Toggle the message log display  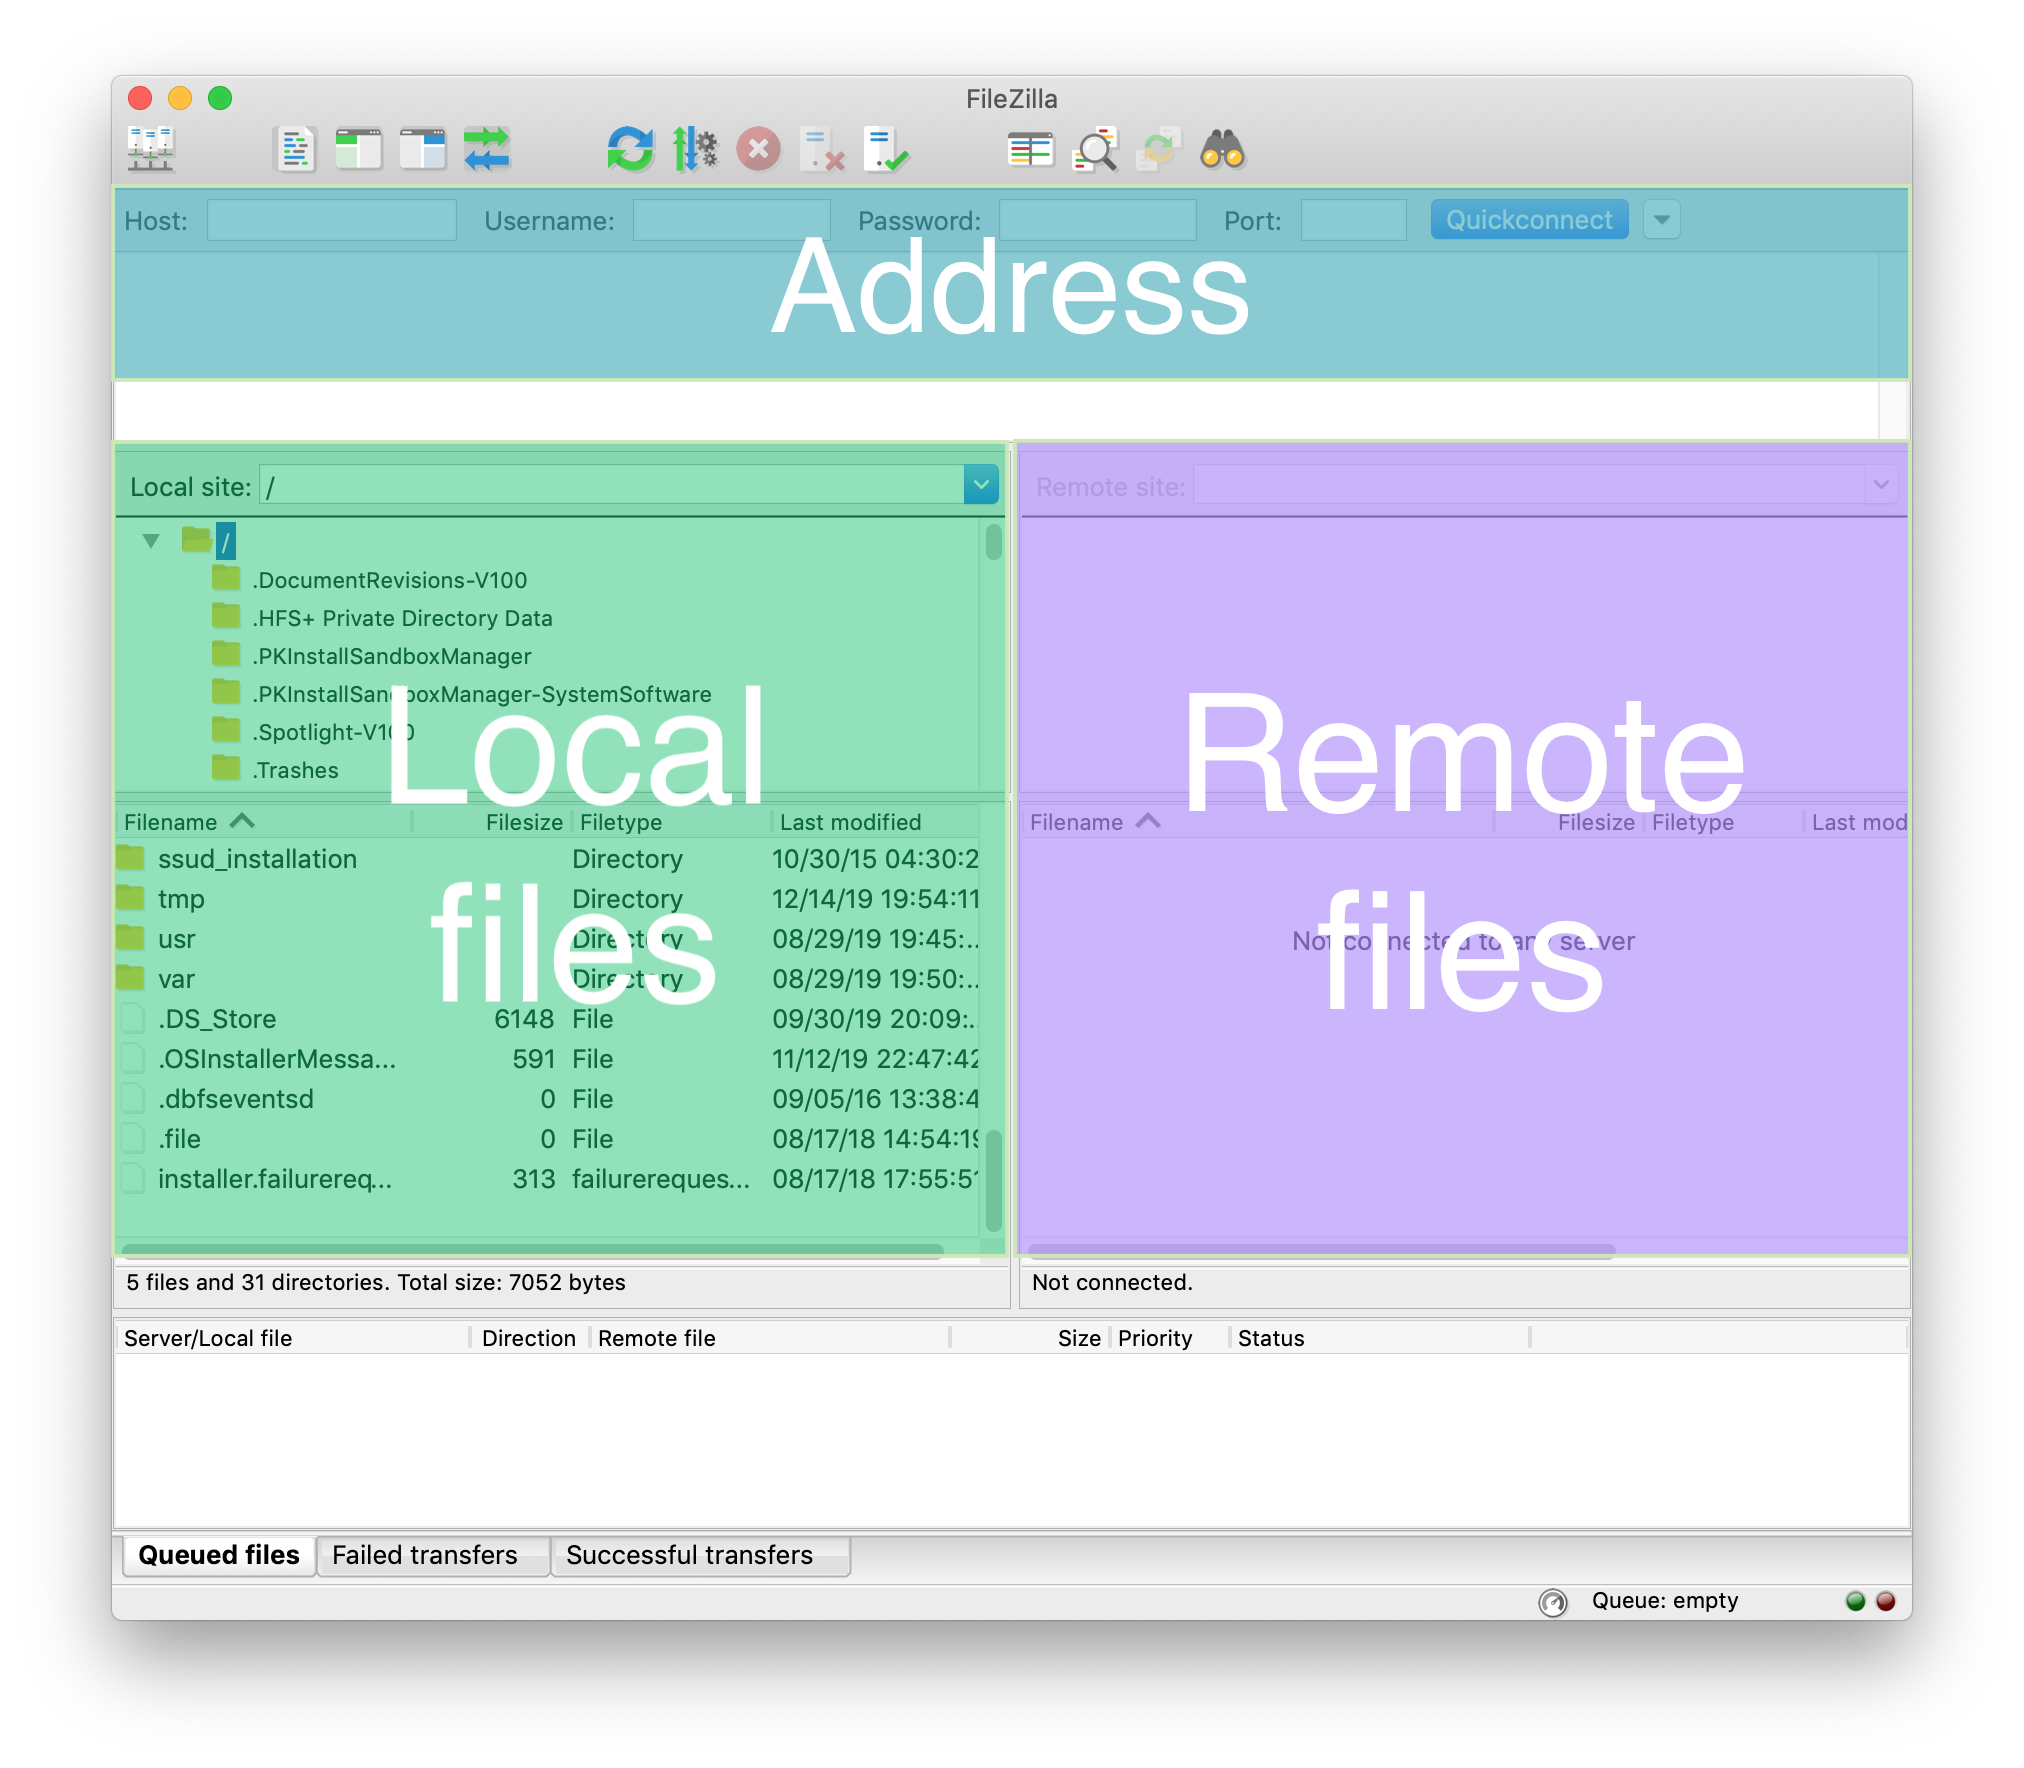click(295, 150)
